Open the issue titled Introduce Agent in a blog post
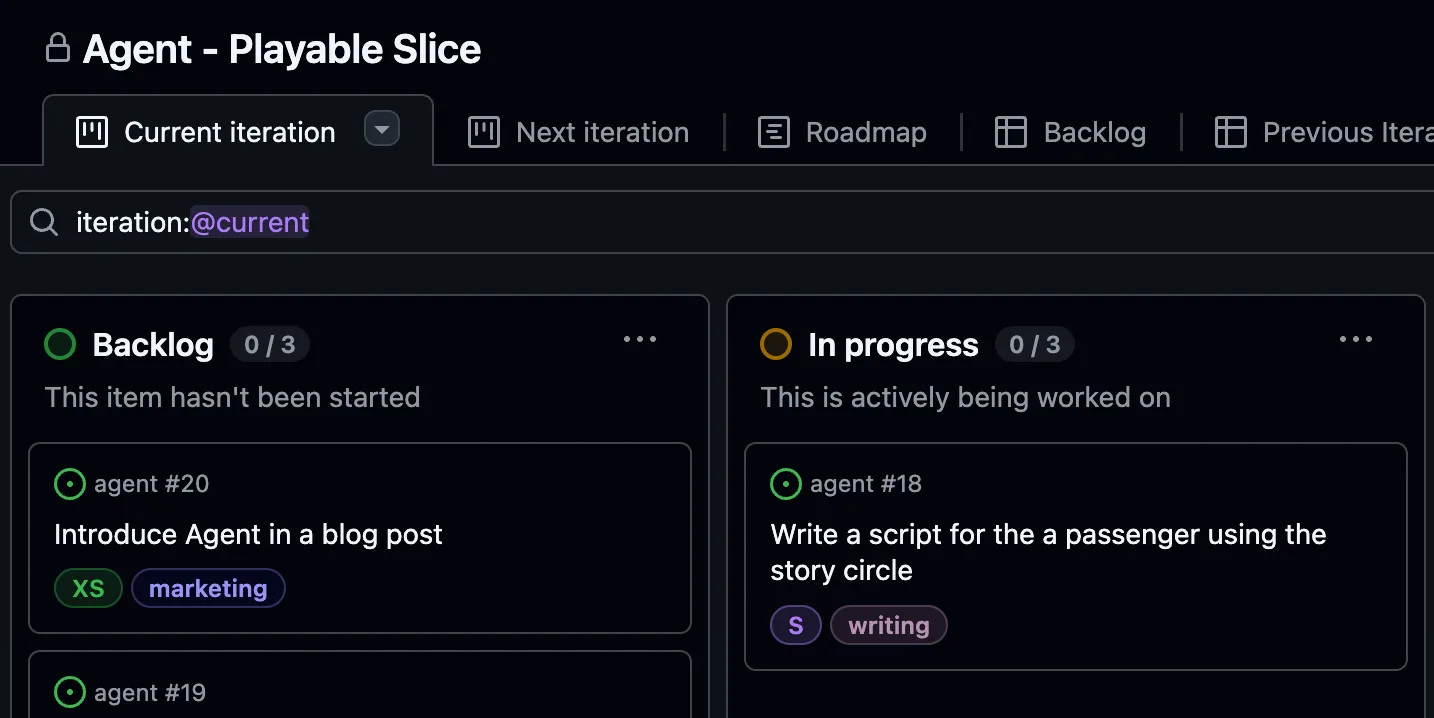Image resolution: width=1434 pixels, height=718 pixels. point(248,534)
